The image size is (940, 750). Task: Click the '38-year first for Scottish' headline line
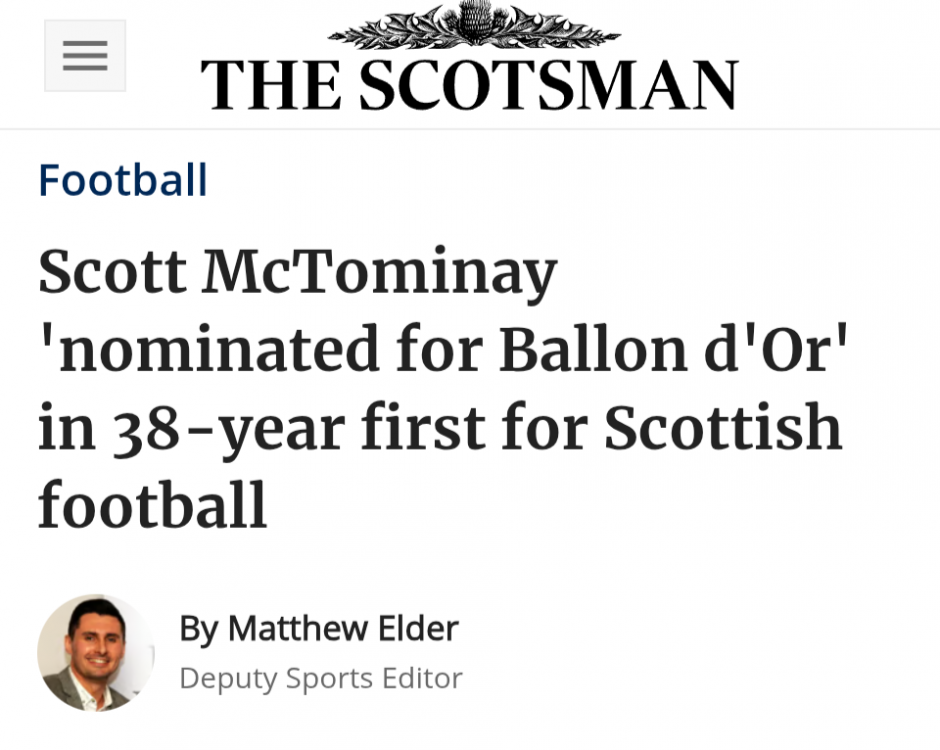tap(439, 428)
